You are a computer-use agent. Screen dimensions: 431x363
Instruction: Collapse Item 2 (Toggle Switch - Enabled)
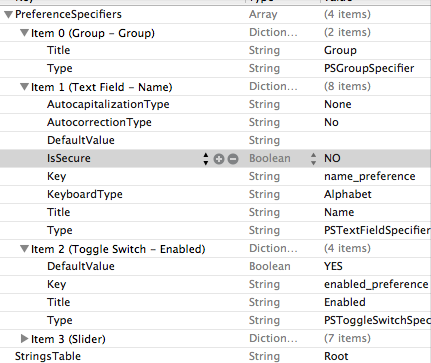(x=24, y=249)
